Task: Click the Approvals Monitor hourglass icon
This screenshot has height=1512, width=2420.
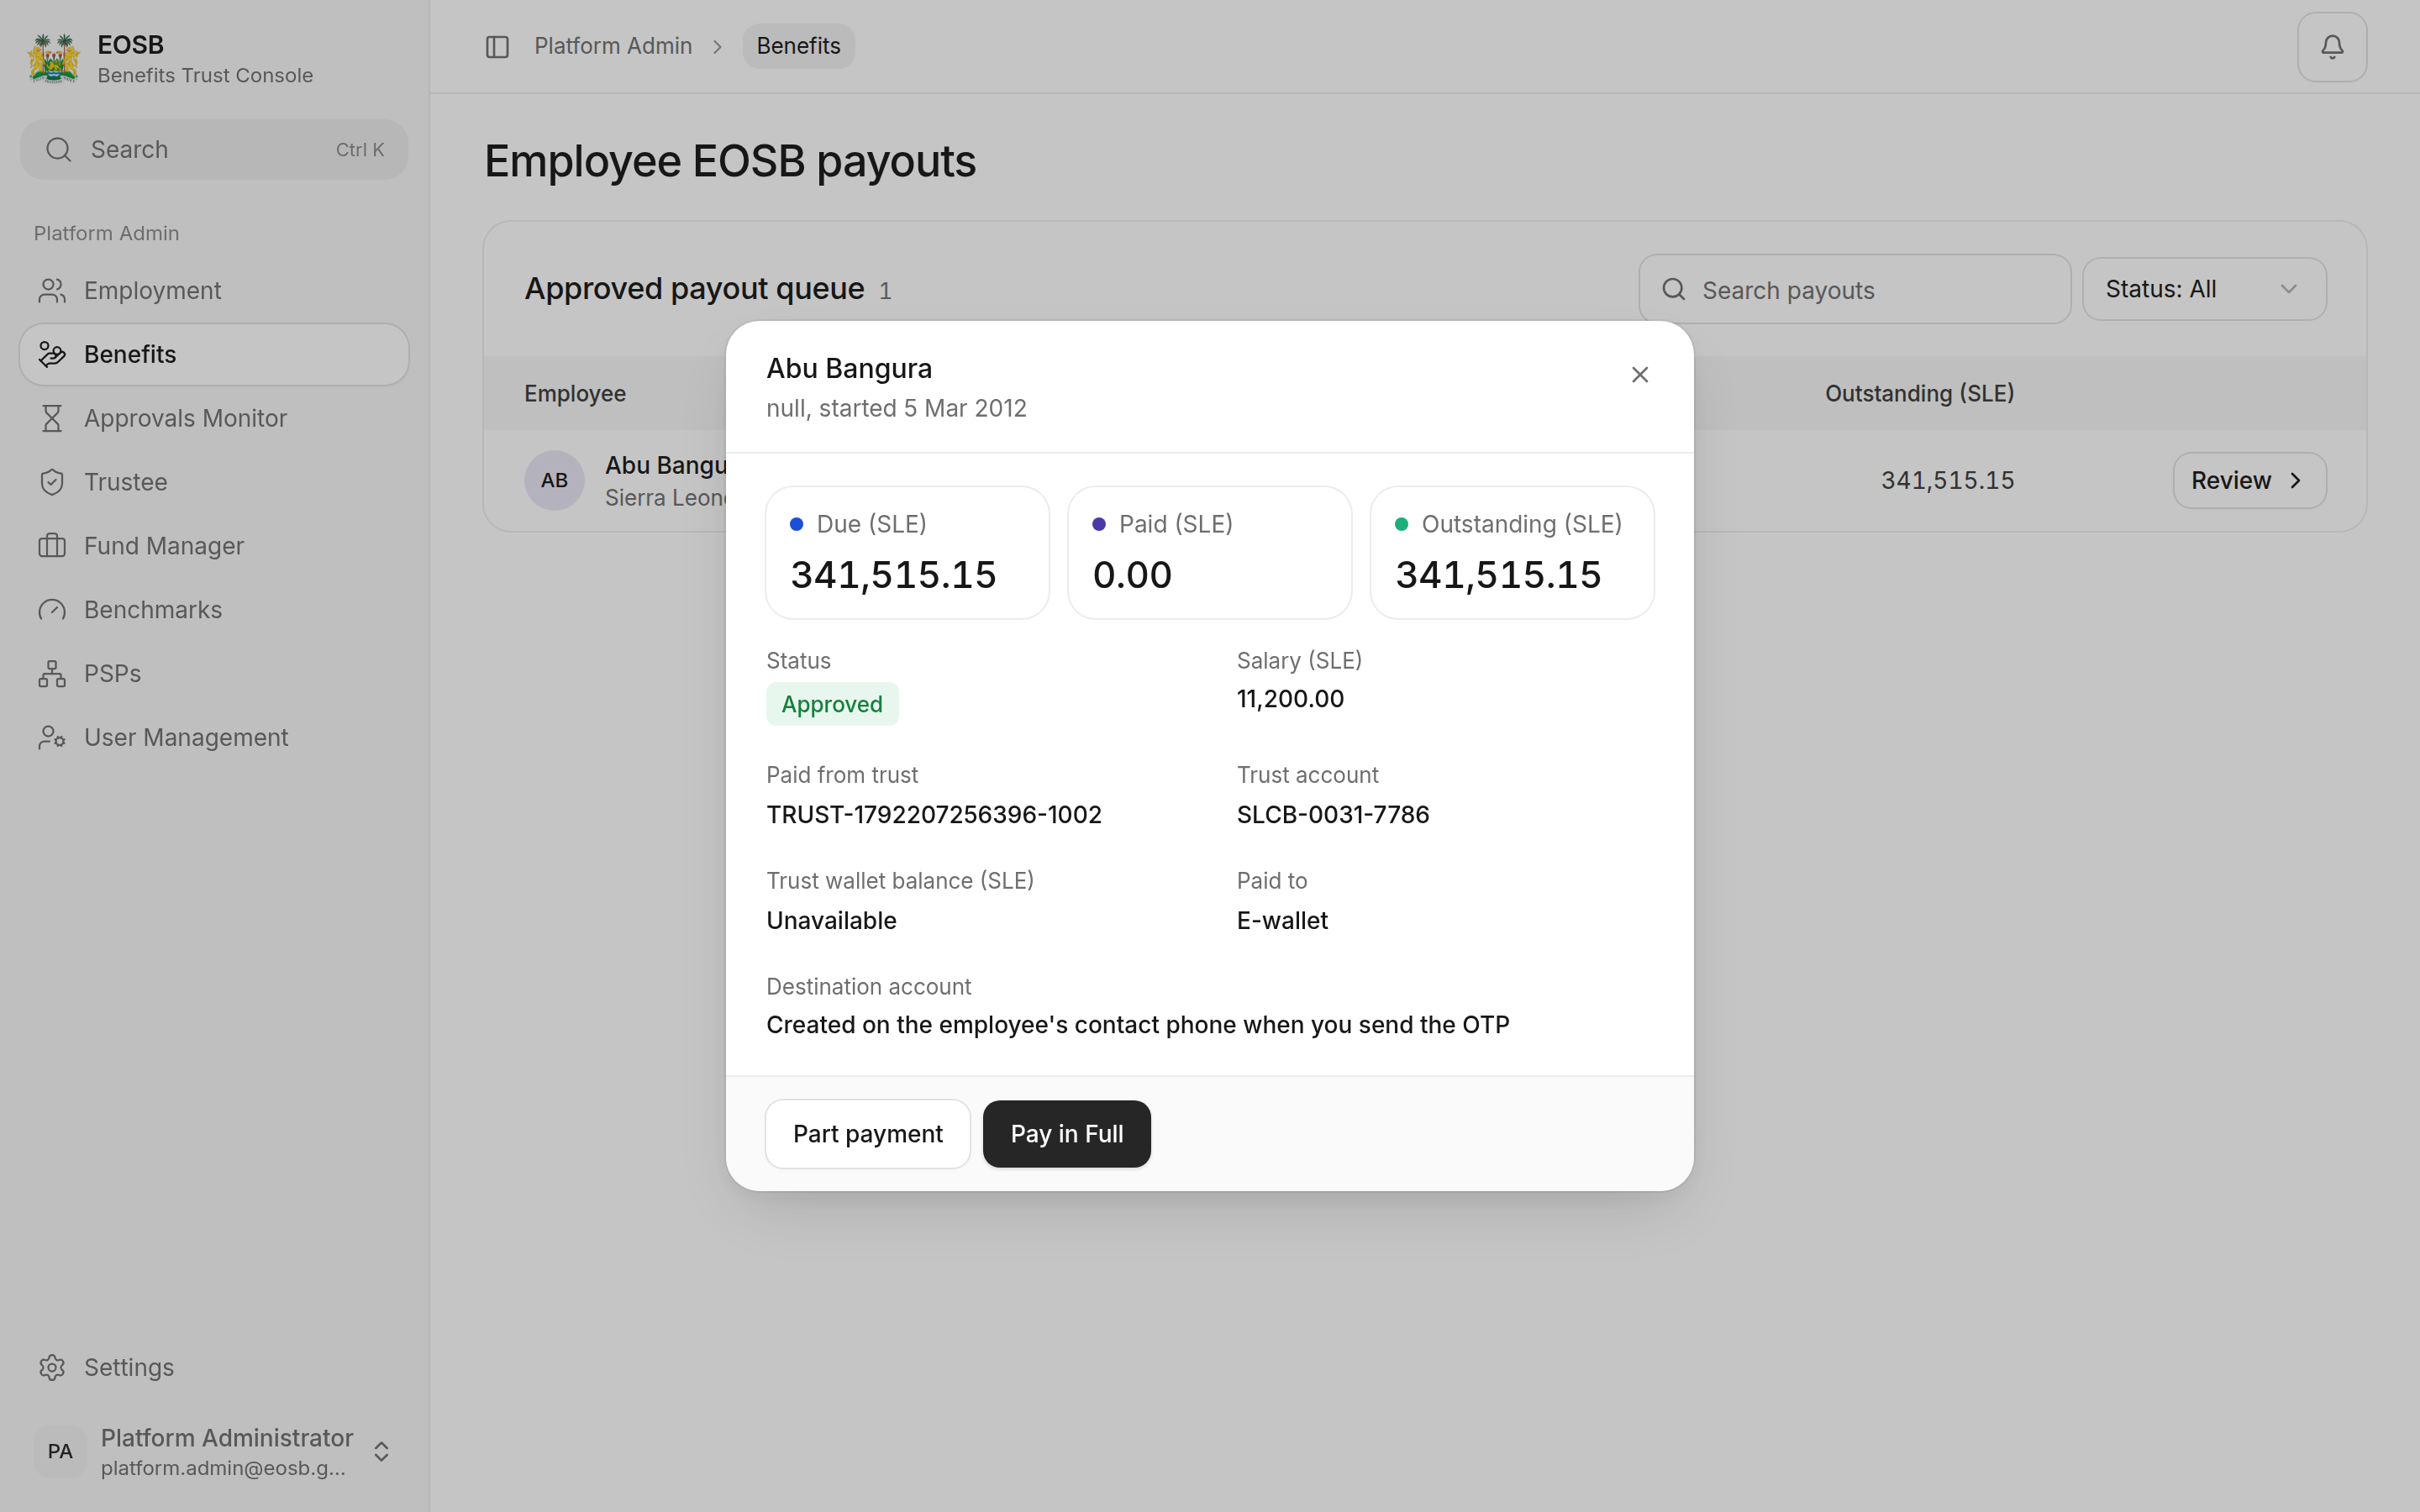Action: pos(52,418)
